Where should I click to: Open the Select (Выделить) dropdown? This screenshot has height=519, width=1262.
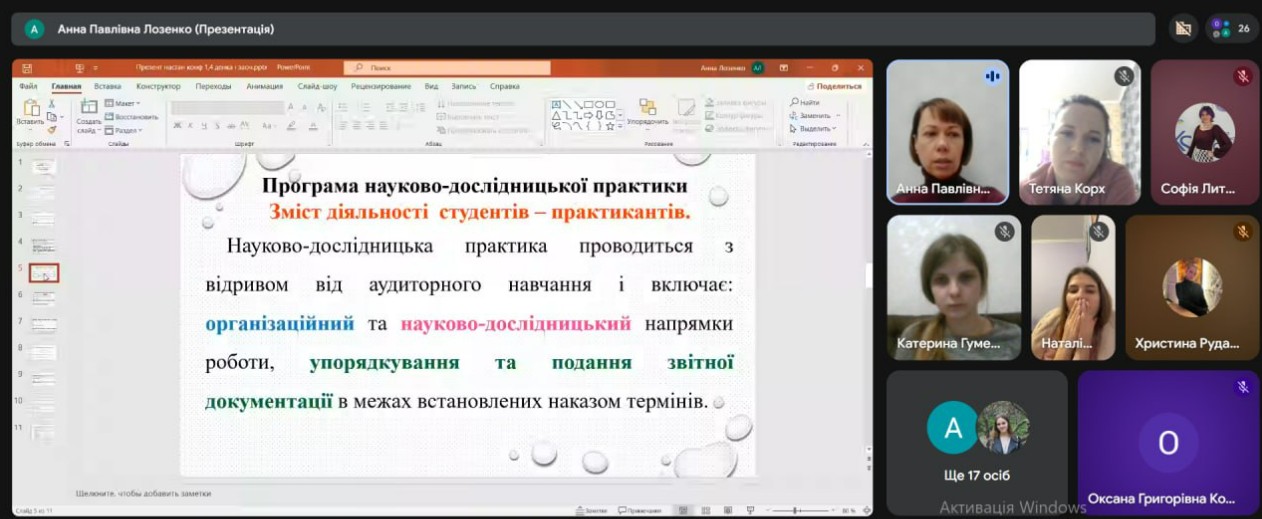[x=812, y=128]
